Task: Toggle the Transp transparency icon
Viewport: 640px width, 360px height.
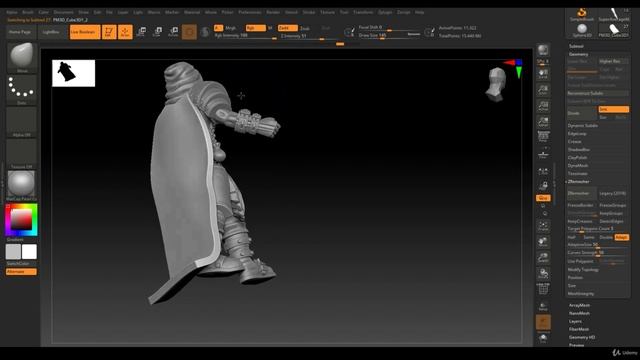Action: [x=543, y=306]
